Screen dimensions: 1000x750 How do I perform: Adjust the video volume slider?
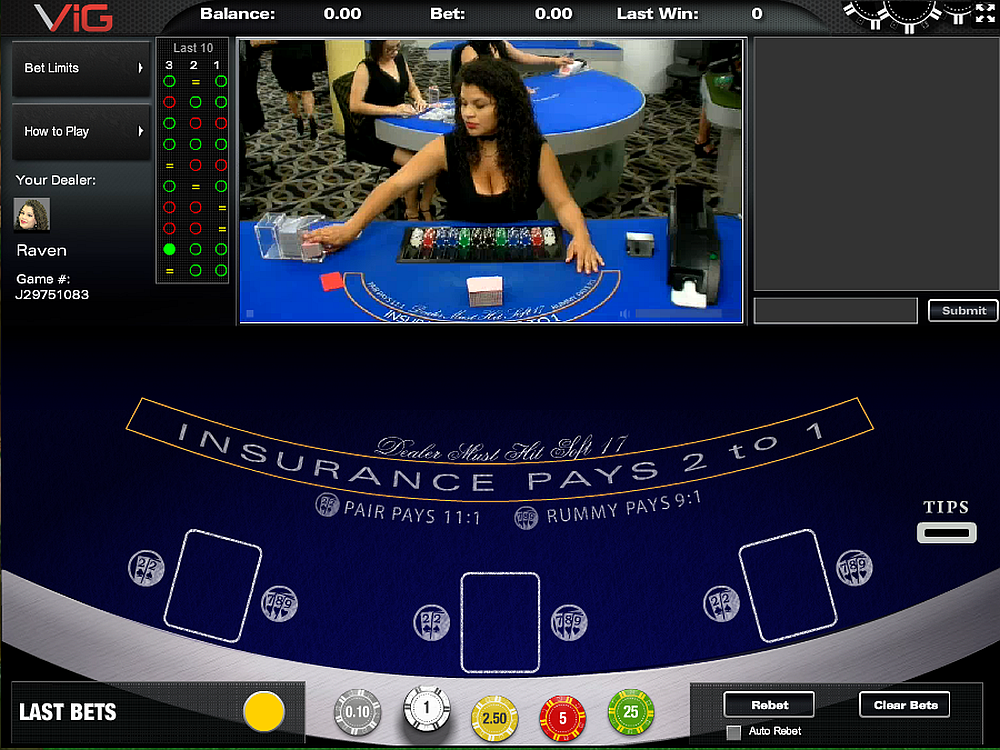coord(679,314)
